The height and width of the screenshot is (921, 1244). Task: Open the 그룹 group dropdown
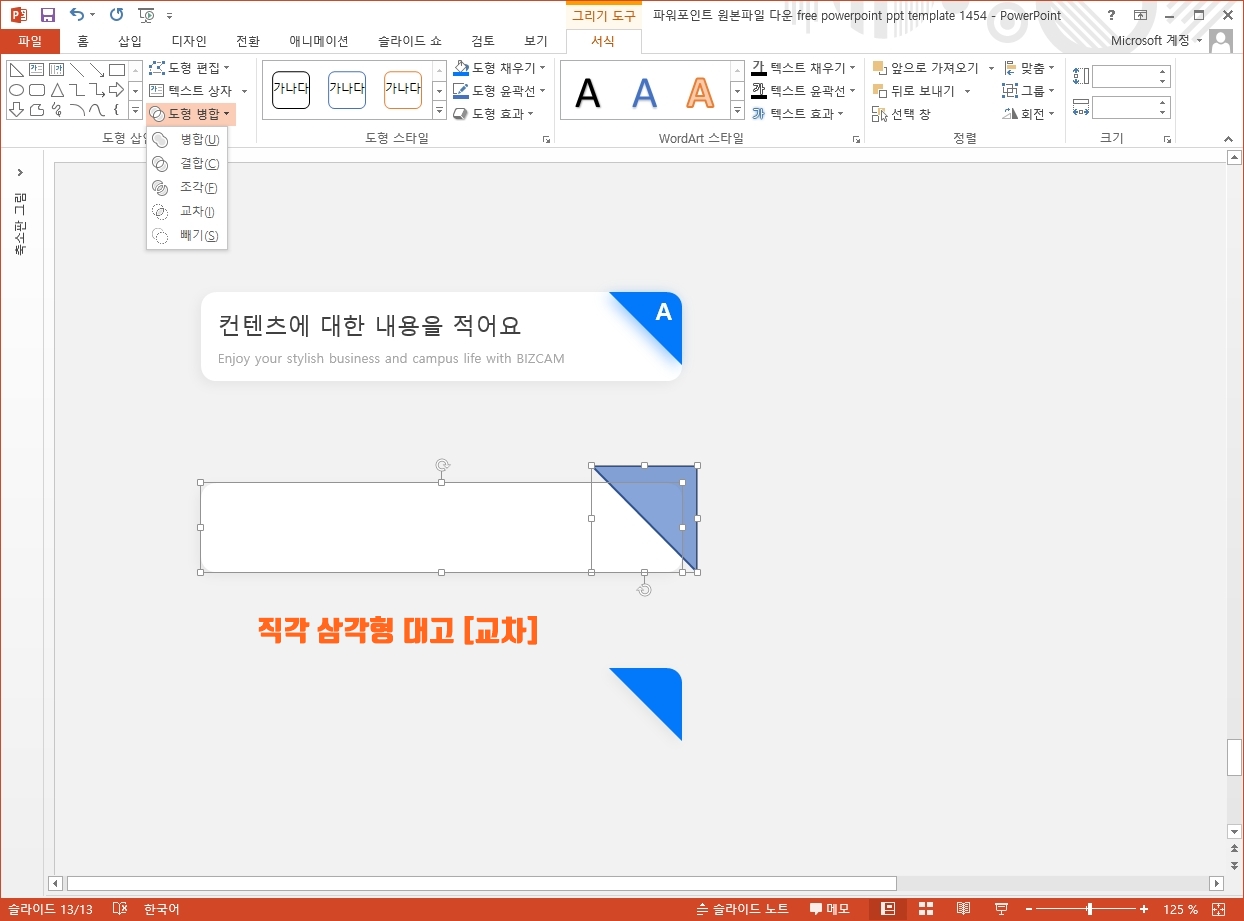click(x=1029, y=91)
